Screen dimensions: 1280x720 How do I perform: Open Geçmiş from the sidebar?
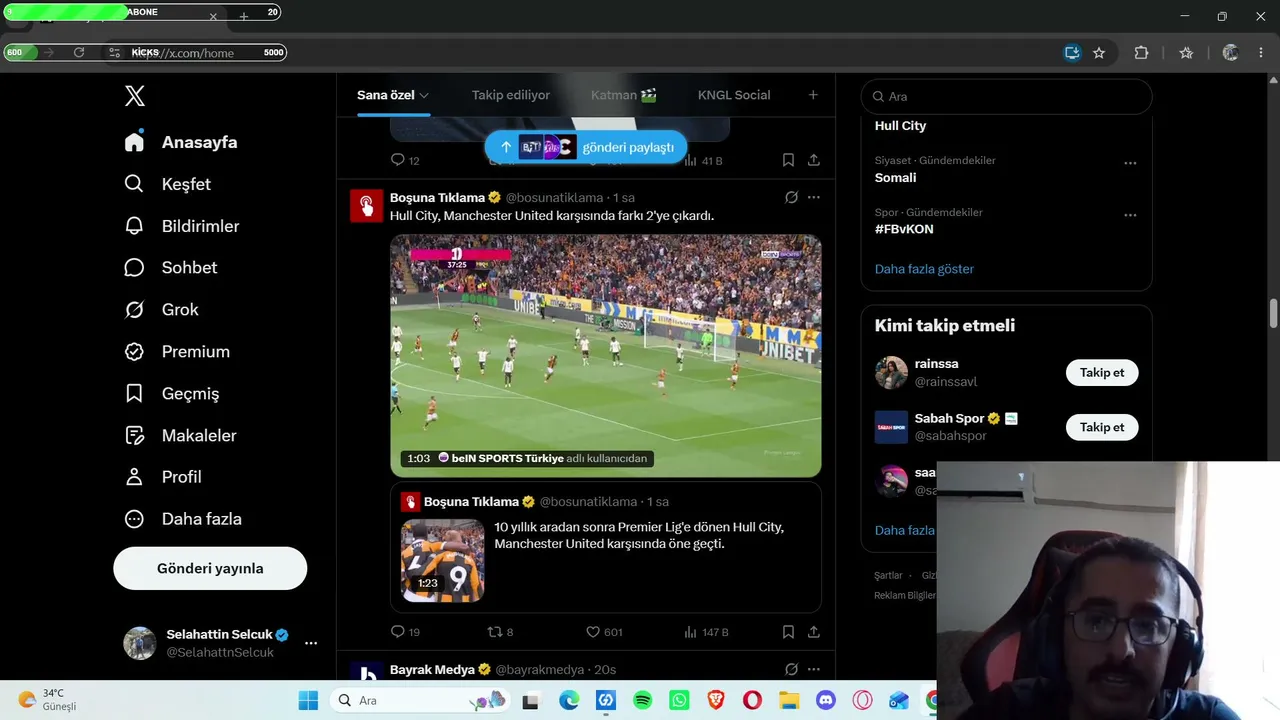coord(171,394)
